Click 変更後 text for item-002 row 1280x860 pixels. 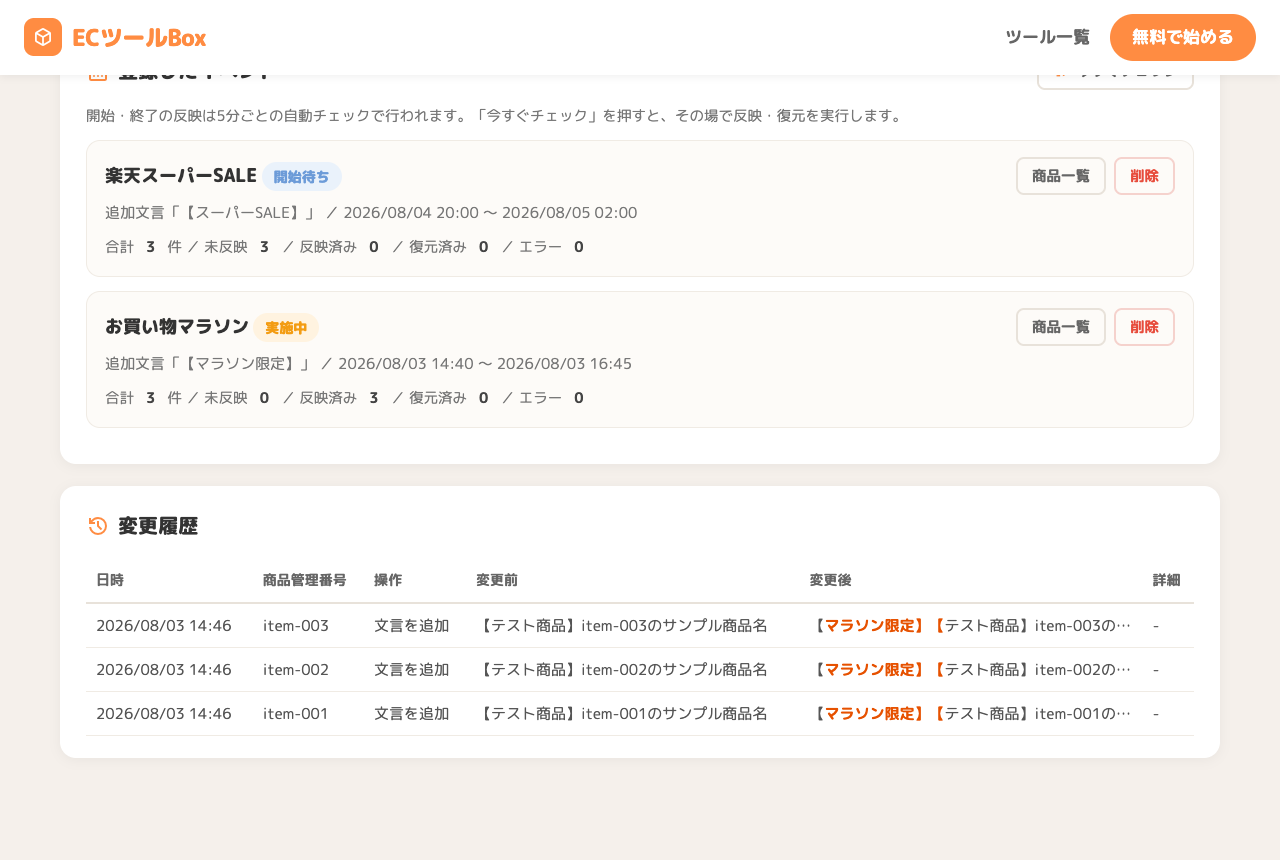pos(970,670)
